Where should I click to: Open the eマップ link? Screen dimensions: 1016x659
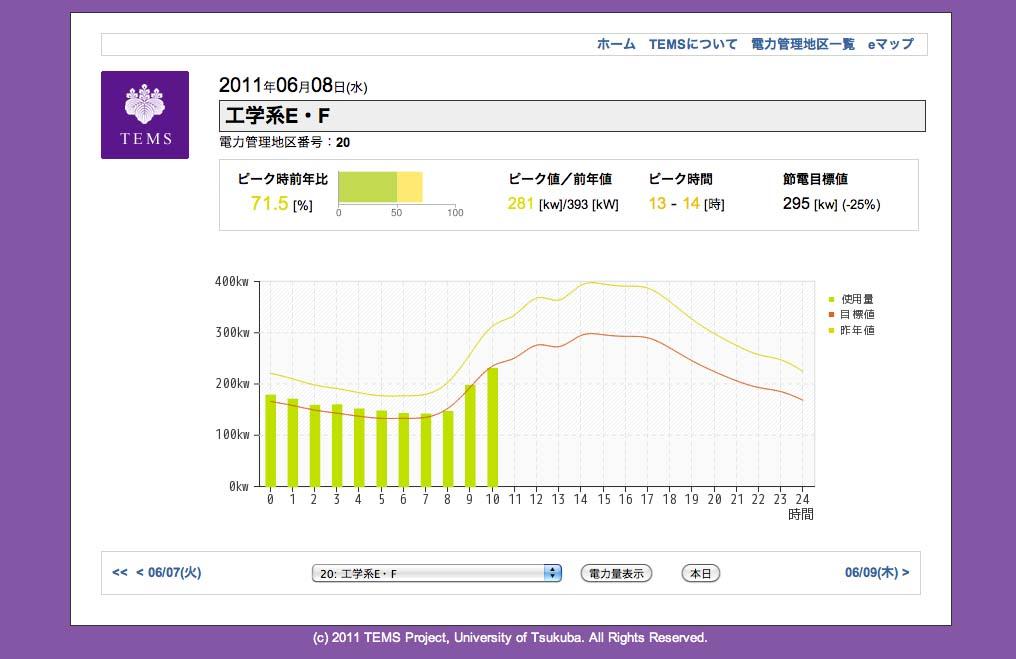pos(890,44)
